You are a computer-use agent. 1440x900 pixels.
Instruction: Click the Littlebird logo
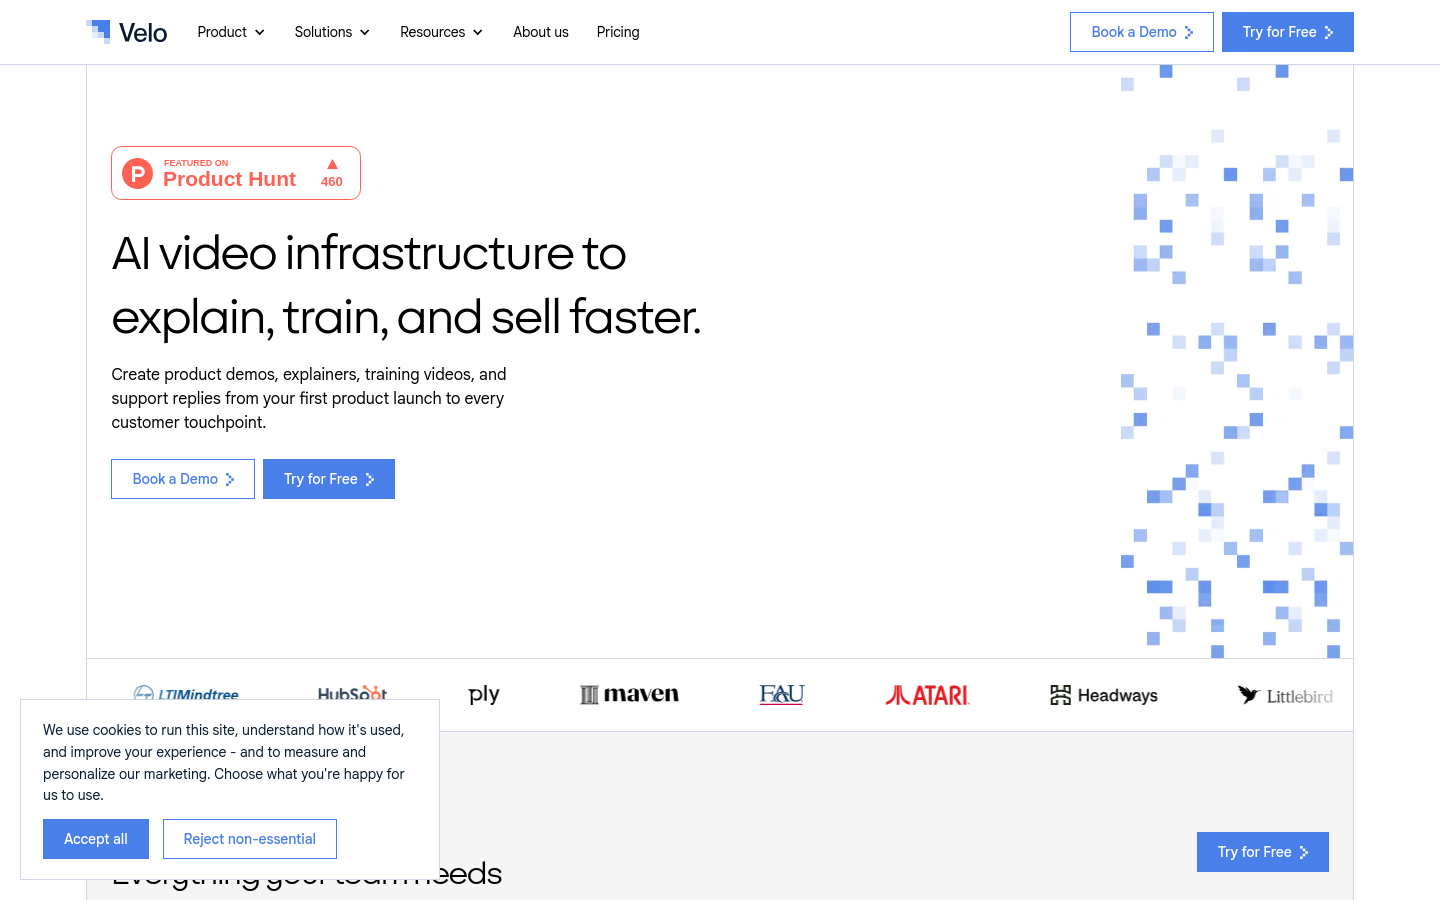[1286, 695]
